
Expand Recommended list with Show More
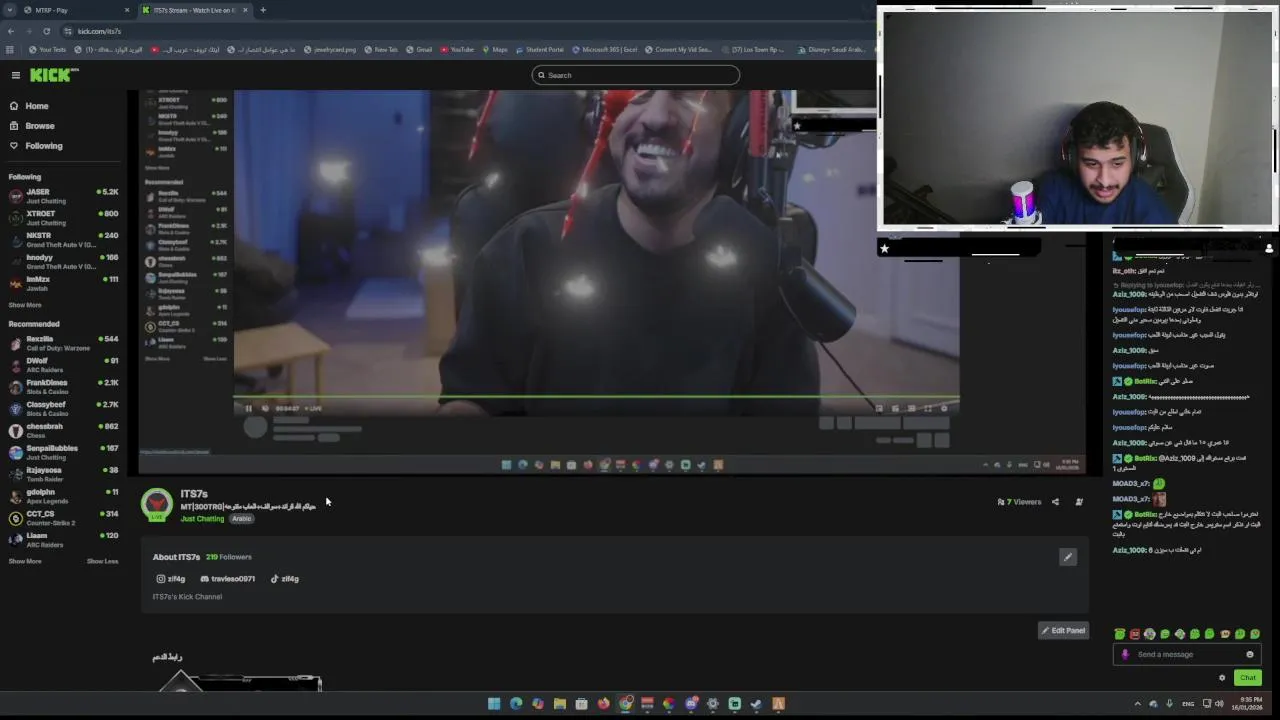coord(25,561)
